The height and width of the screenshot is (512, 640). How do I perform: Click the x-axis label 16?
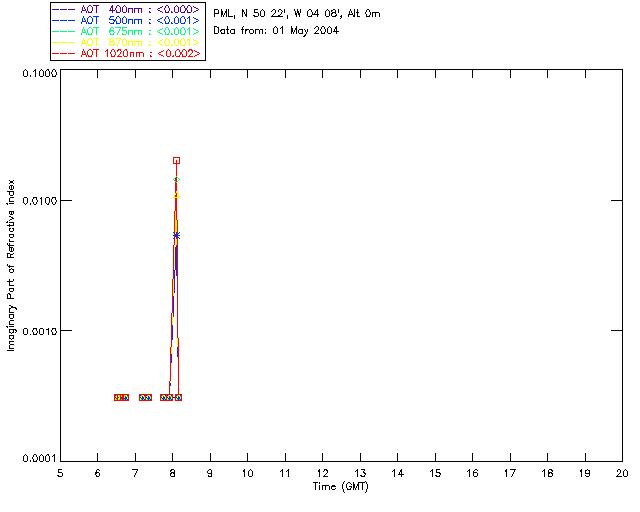point(473,473)
